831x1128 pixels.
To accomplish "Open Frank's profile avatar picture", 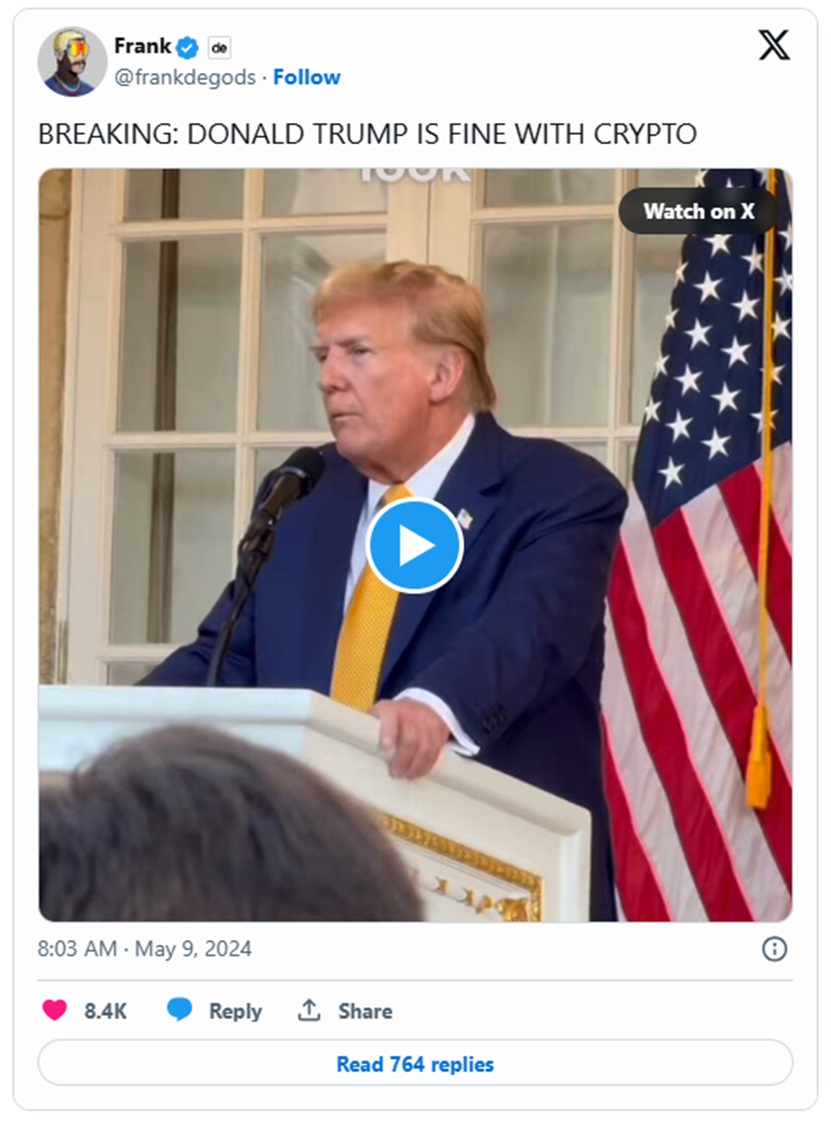I will click(72, 62).
